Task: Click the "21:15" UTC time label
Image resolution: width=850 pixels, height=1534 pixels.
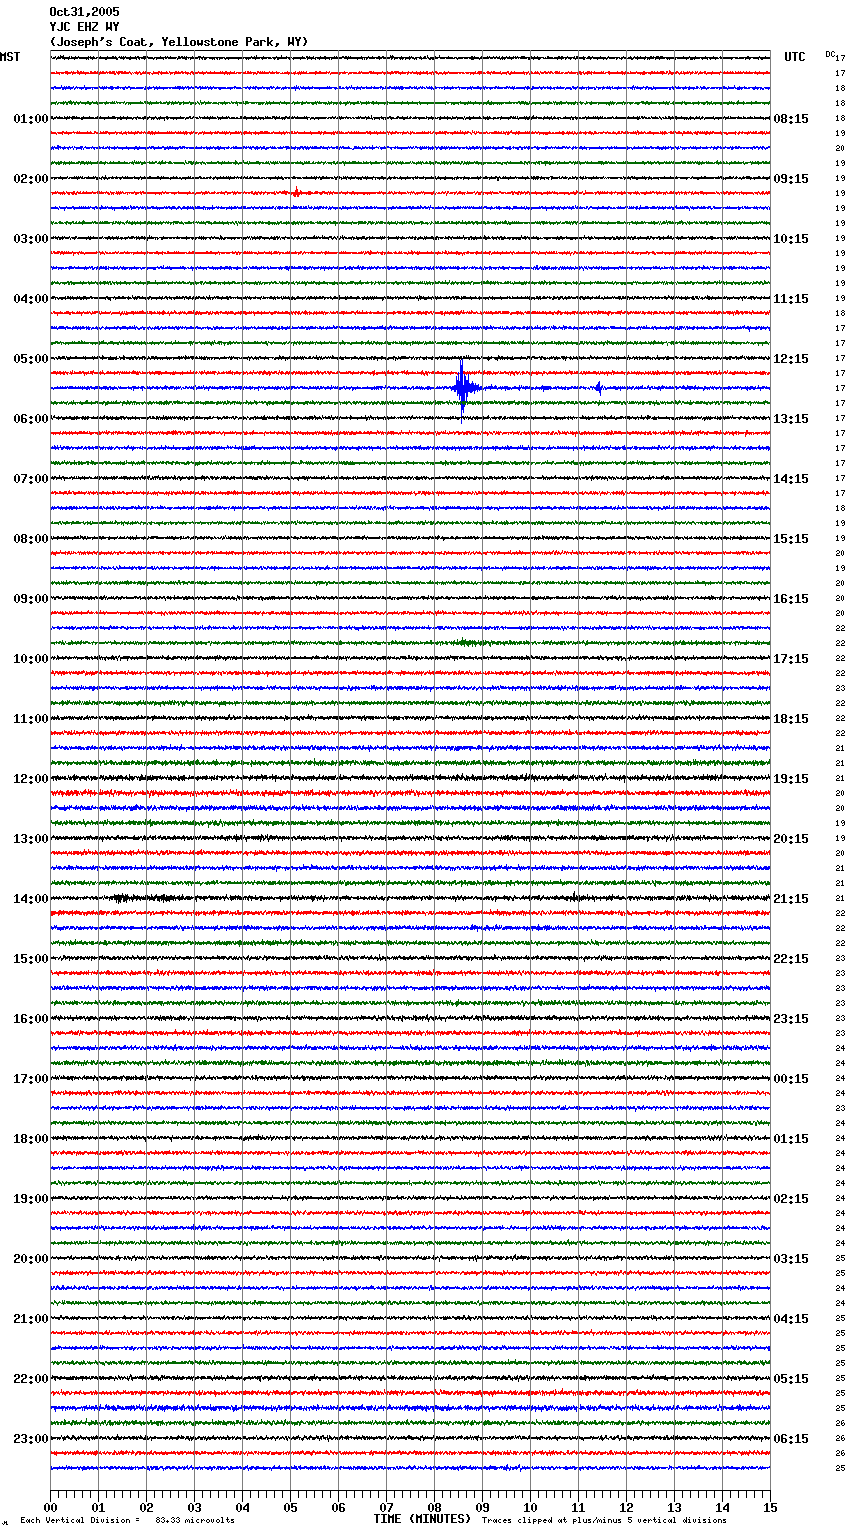Action: coord(791,899)
